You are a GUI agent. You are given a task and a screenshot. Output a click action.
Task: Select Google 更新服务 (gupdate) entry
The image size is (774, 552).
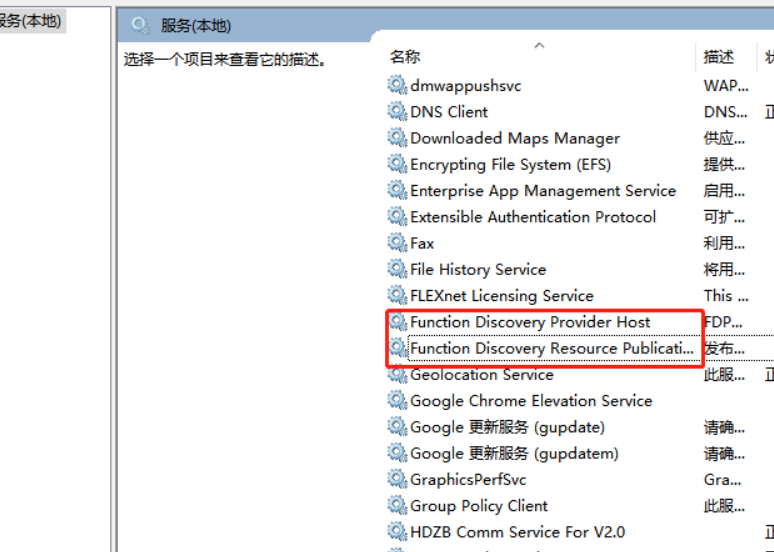pyautogui.click(x=507, y=427)
